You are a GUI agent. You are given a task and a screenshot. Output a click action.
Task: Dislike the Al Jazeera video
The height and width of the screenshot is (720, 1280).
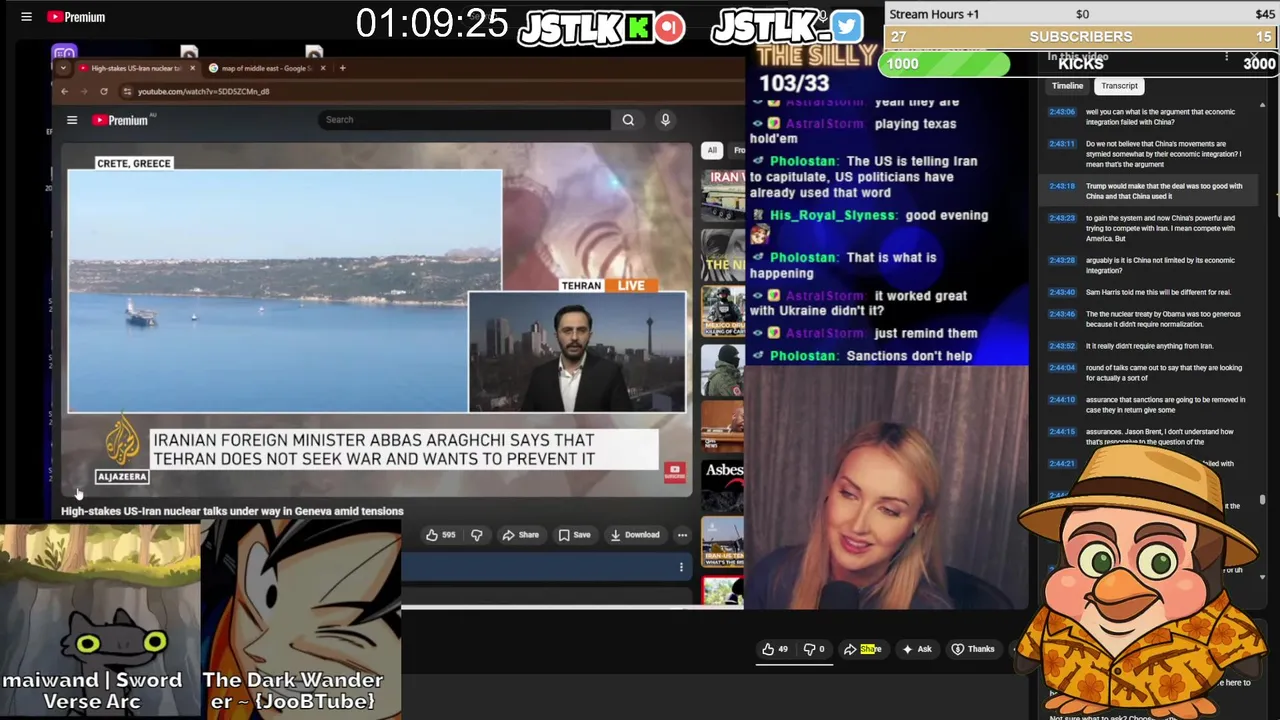tap(477, 535)
